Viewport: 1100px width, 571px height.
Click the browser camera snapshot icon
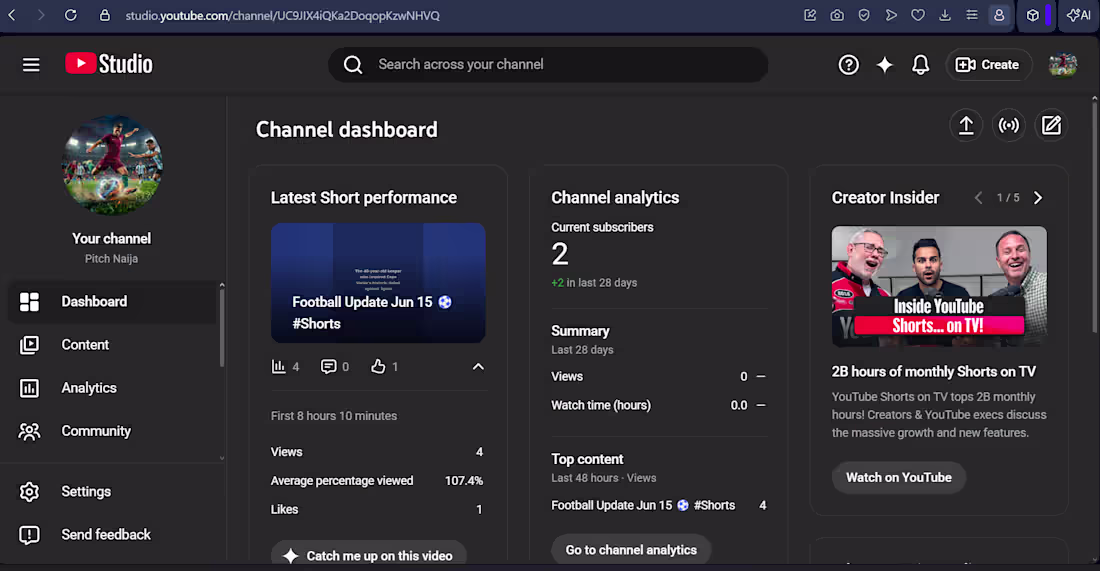tap(837, 15)
